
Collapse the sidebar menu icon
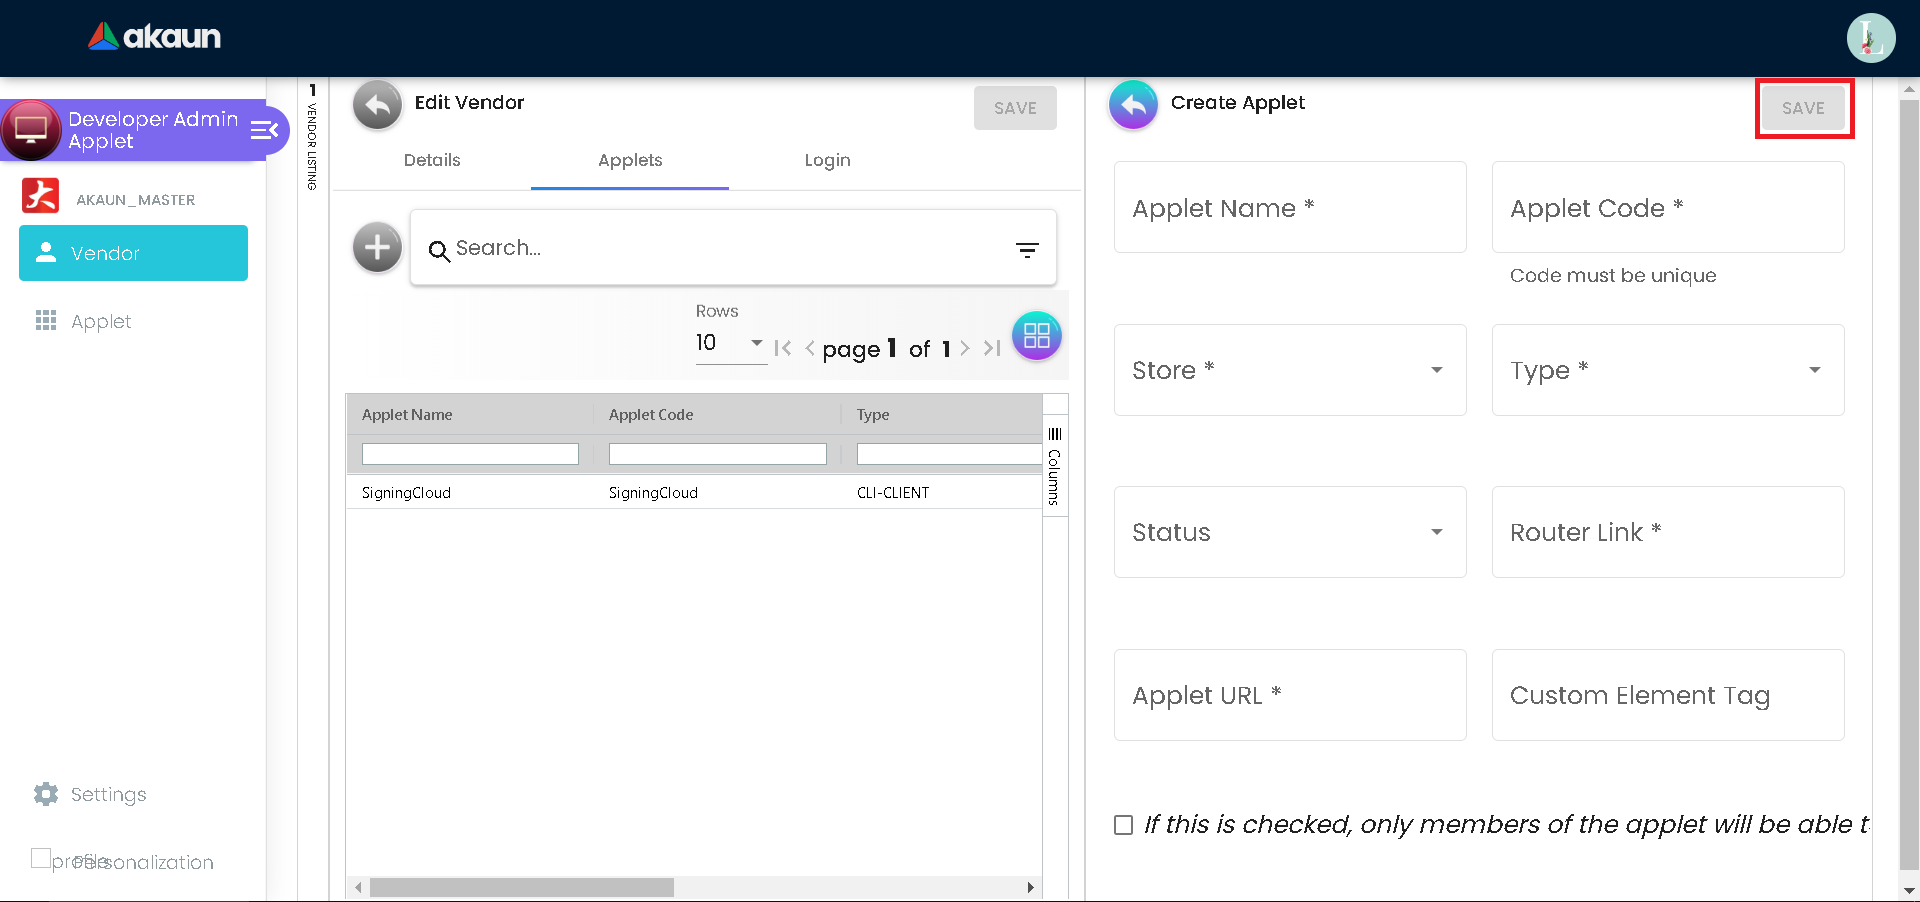264,130
